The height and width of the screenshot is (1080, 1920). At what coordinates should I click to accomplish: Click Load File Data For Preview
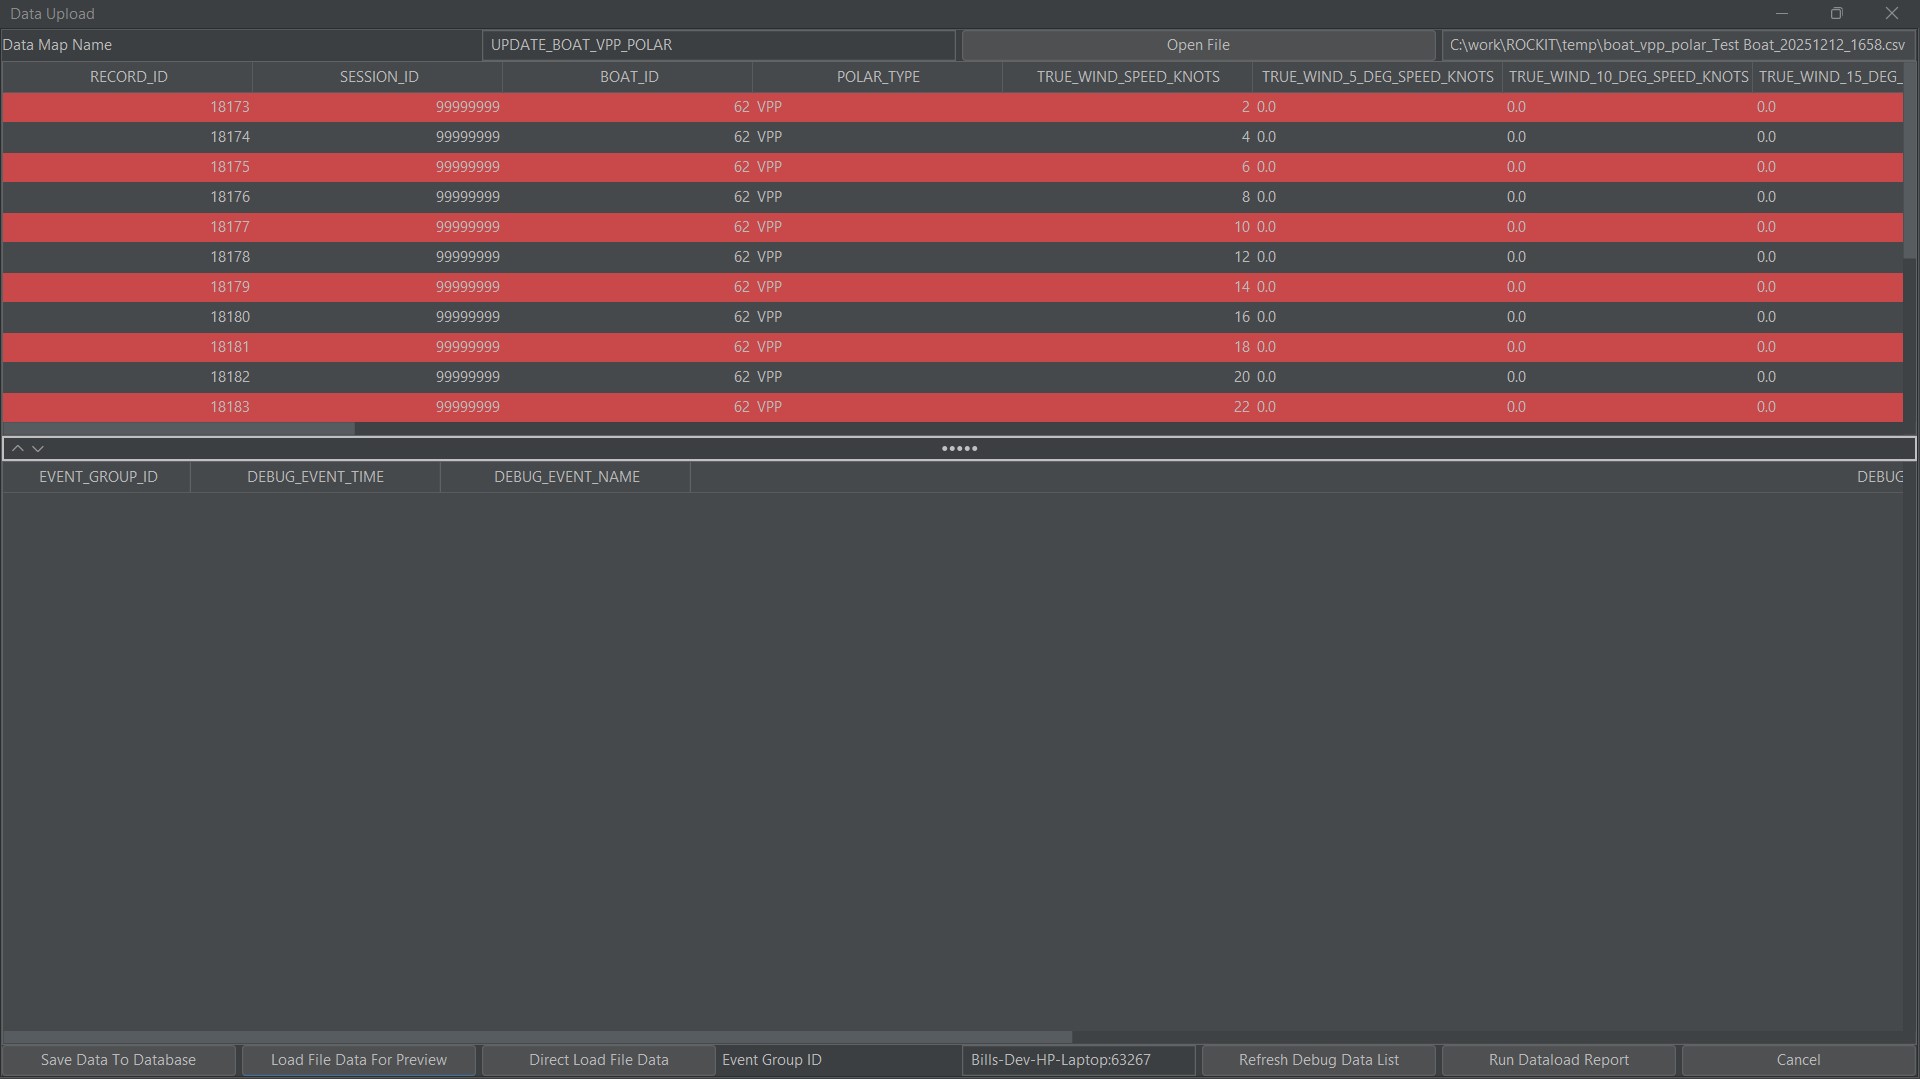click(358, 1060)
